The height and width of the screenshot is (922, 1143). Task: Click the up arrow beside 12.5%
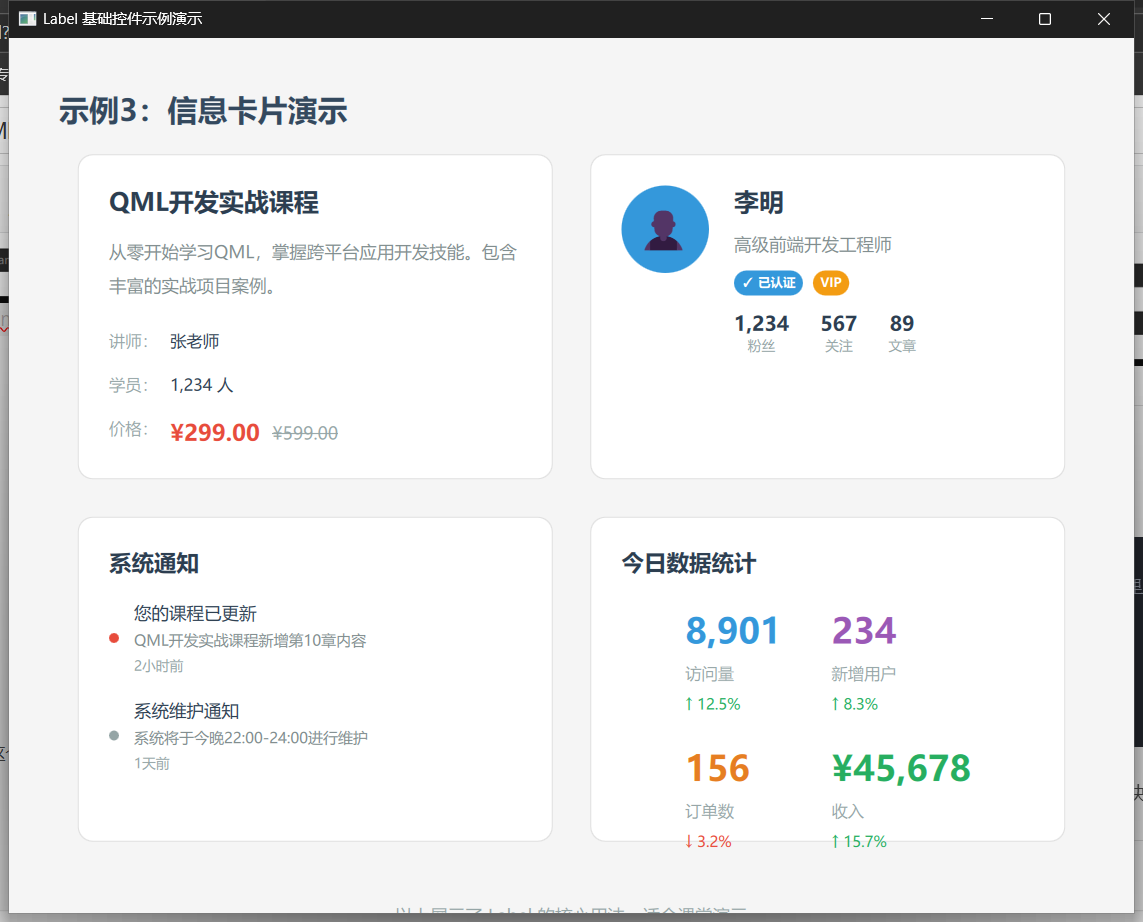[690, 704]
